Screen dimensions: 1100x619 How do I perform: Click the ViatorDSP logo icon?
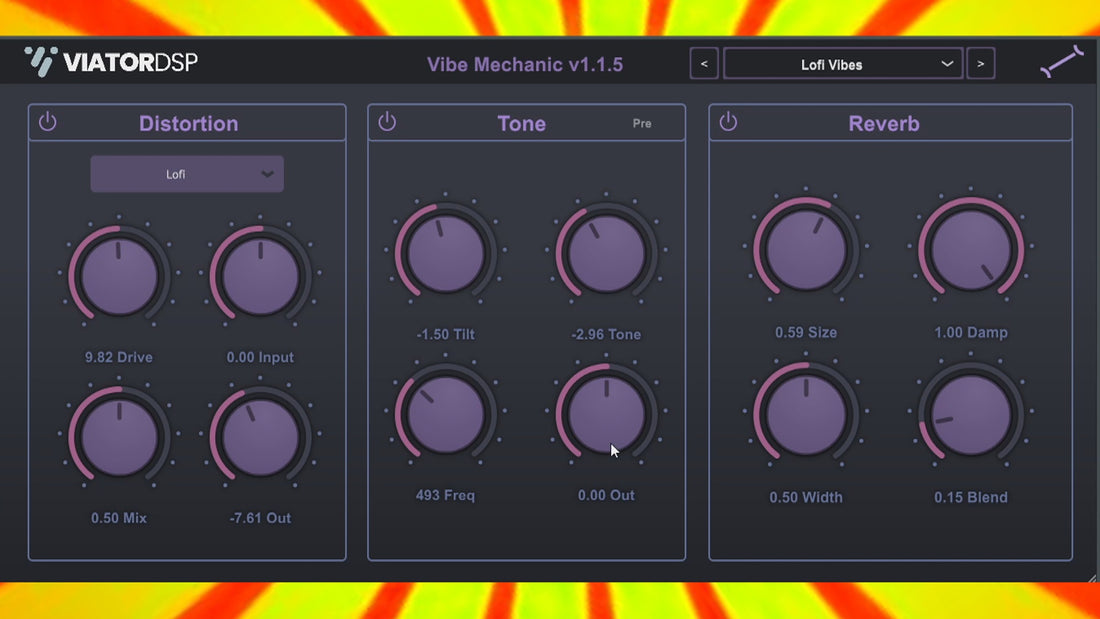pos(41,62)
